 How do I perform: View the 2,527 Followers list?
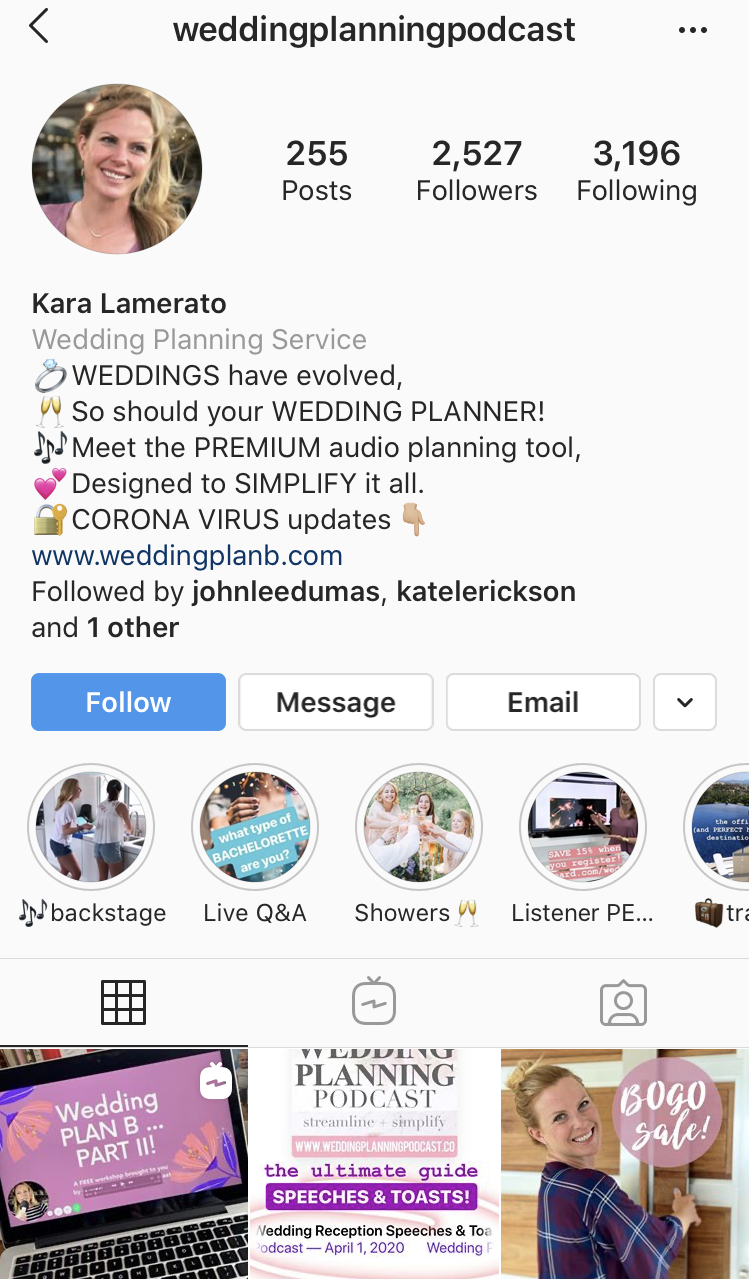coord(477,171)
